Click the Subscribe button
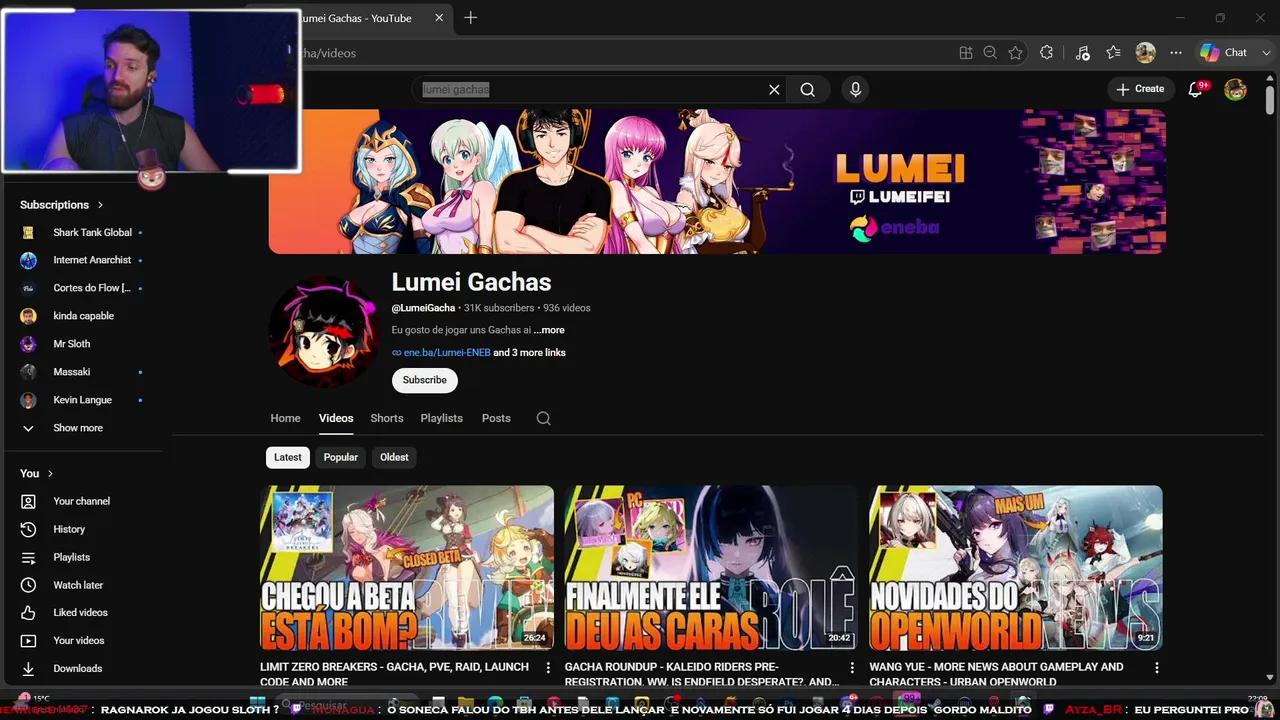 pyautogui.click(x=425, y=380)
